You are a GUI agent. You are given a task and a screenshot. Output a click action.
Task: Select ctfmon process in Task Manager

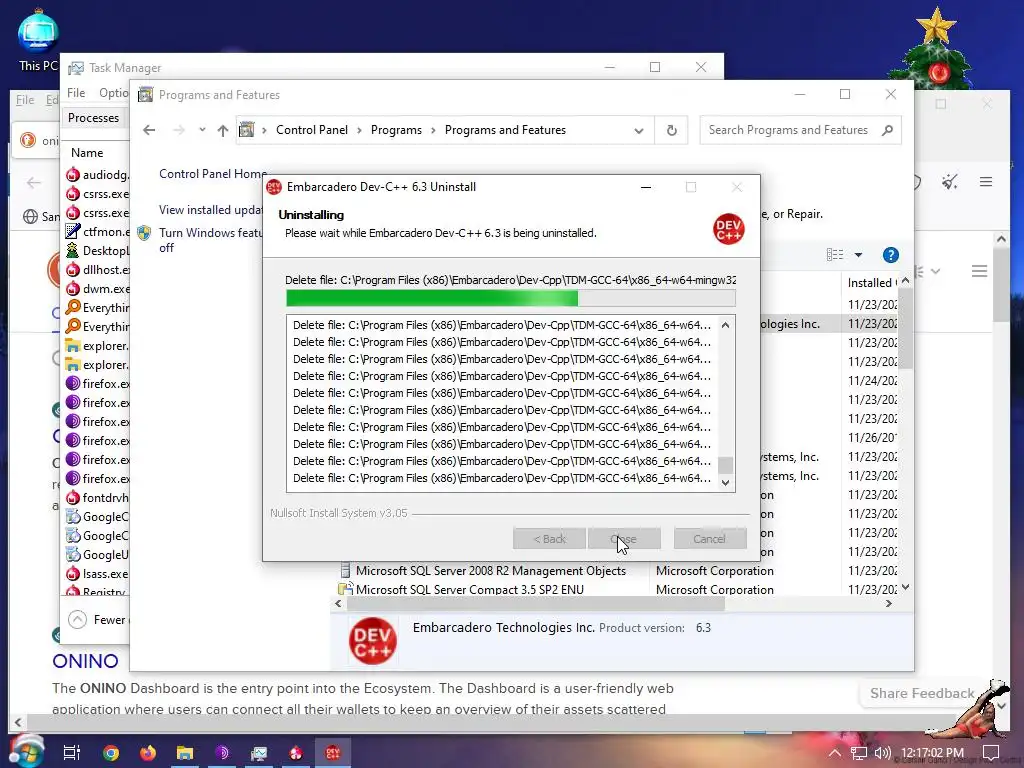pos(97,232)
